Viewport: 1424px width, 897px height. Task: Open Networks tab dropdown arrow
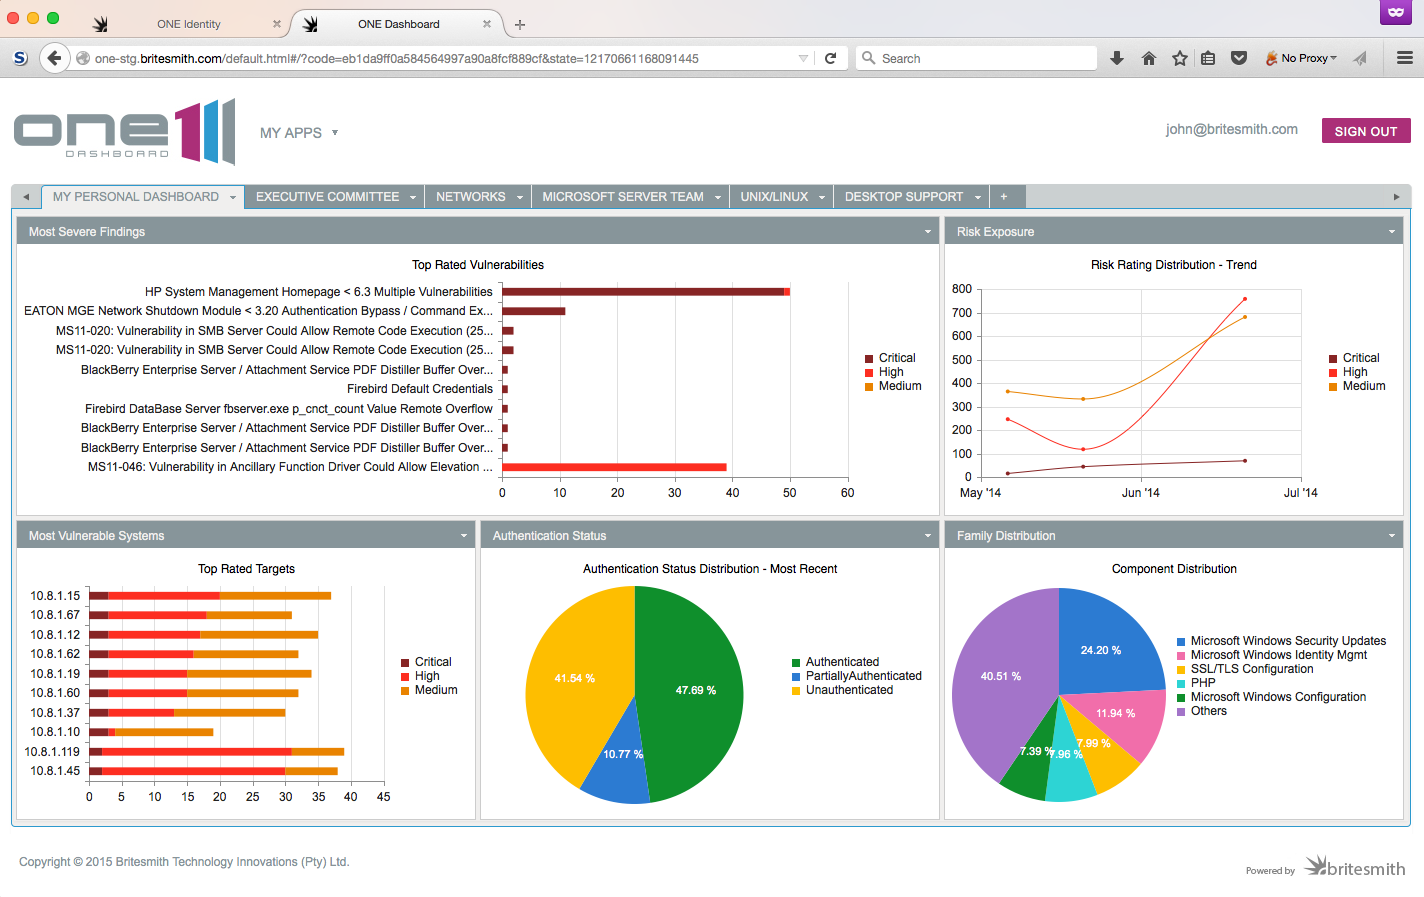[520, 197]
